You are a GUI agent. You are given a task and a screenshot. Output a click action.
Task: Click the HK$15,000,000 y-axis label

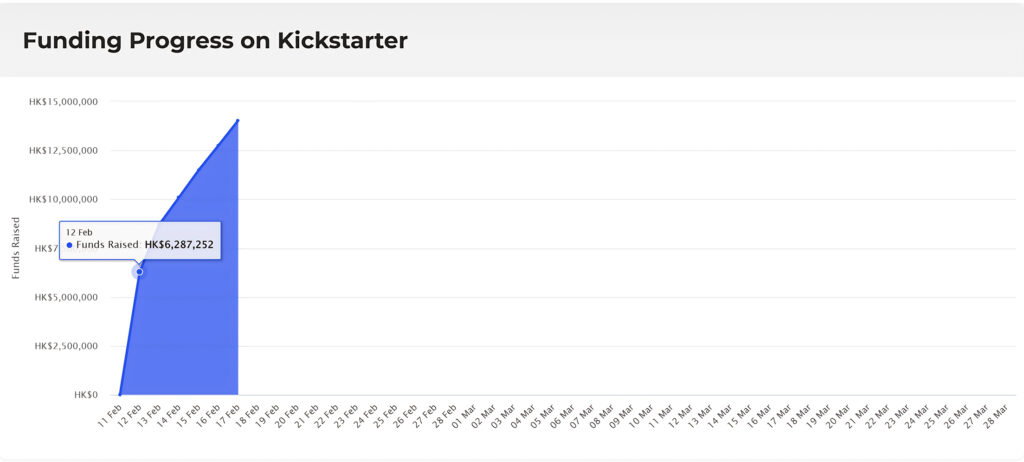[x=63, y=102]
